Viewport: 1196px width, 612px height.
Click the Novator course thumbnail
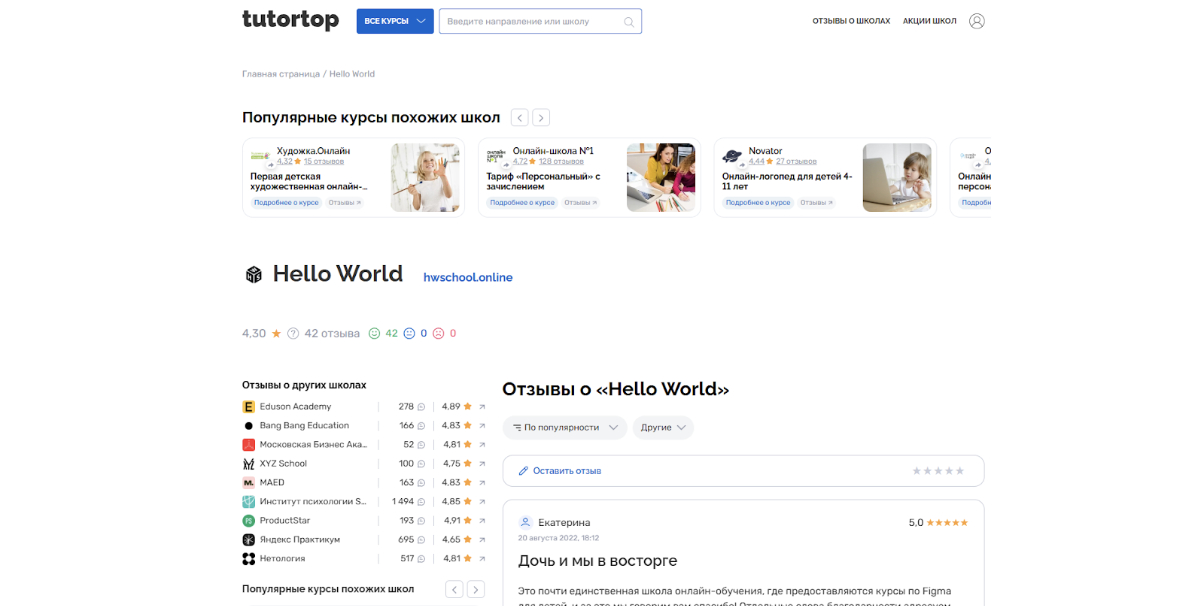[x=897, y=177]
